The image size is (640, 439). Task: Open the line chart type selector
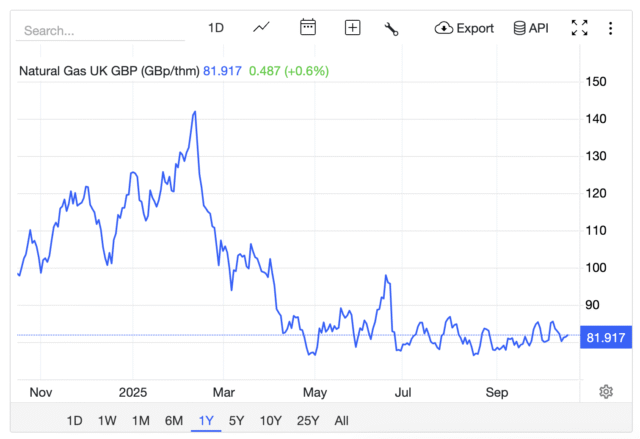(x=262, y=28)
